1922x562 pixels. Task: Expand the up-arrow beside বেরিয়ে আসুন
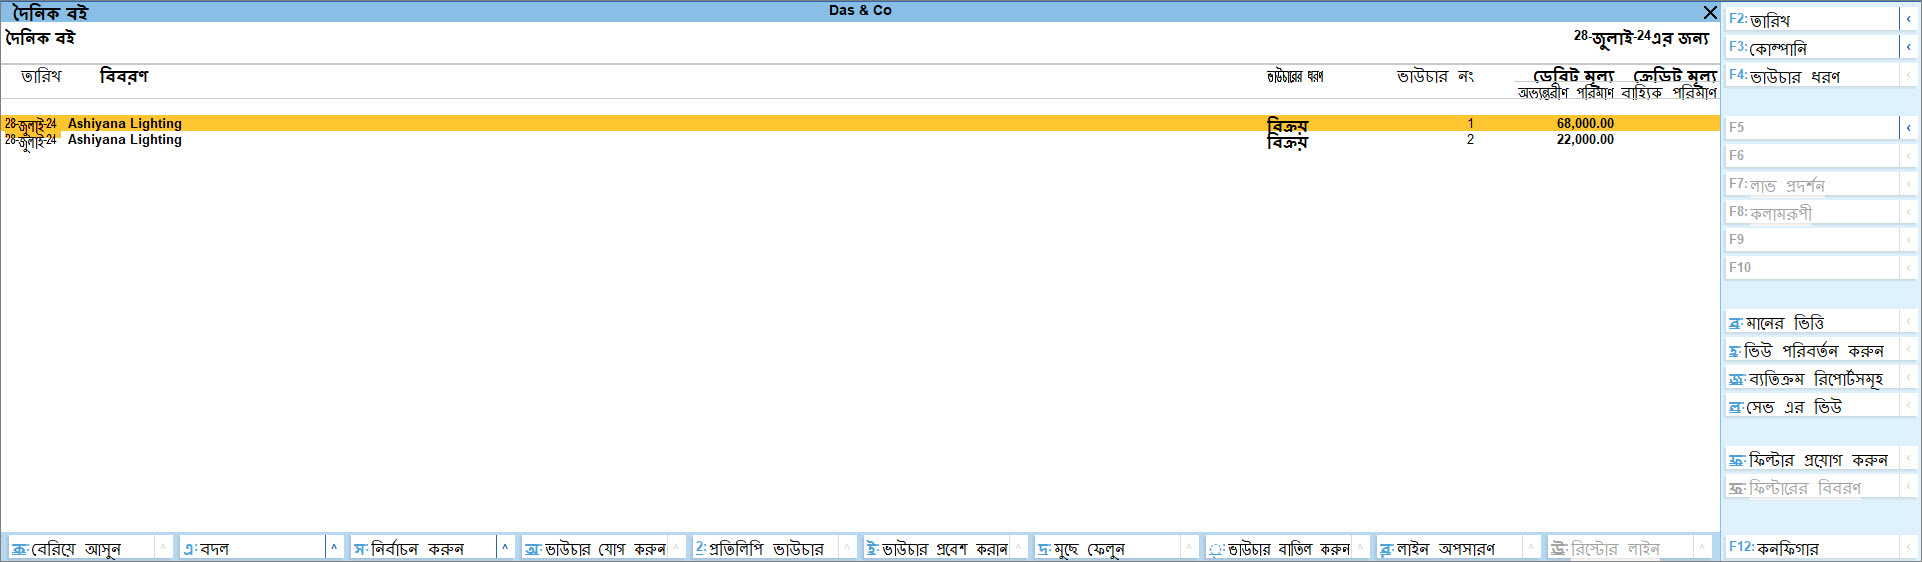pyautogui.click(x=163, y=548)
